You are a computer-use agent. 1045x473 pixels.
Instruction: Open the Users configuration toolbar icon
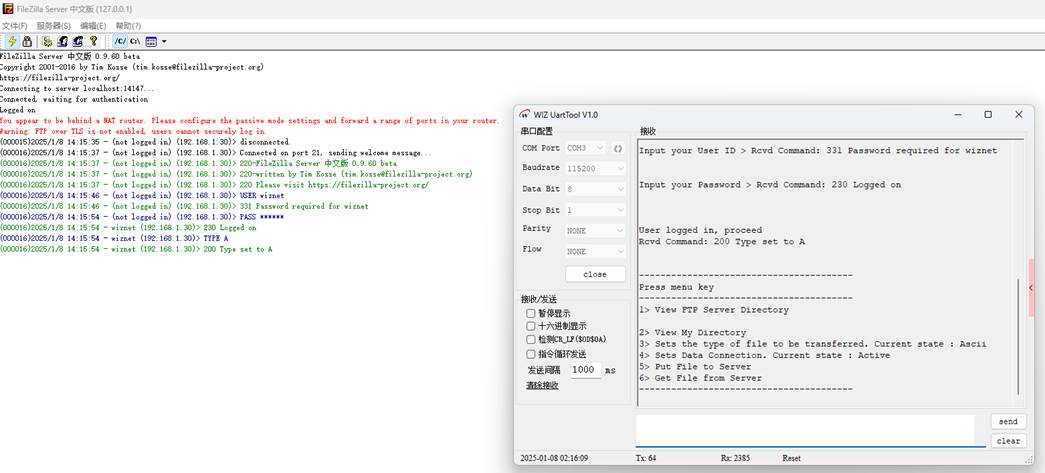62,42
